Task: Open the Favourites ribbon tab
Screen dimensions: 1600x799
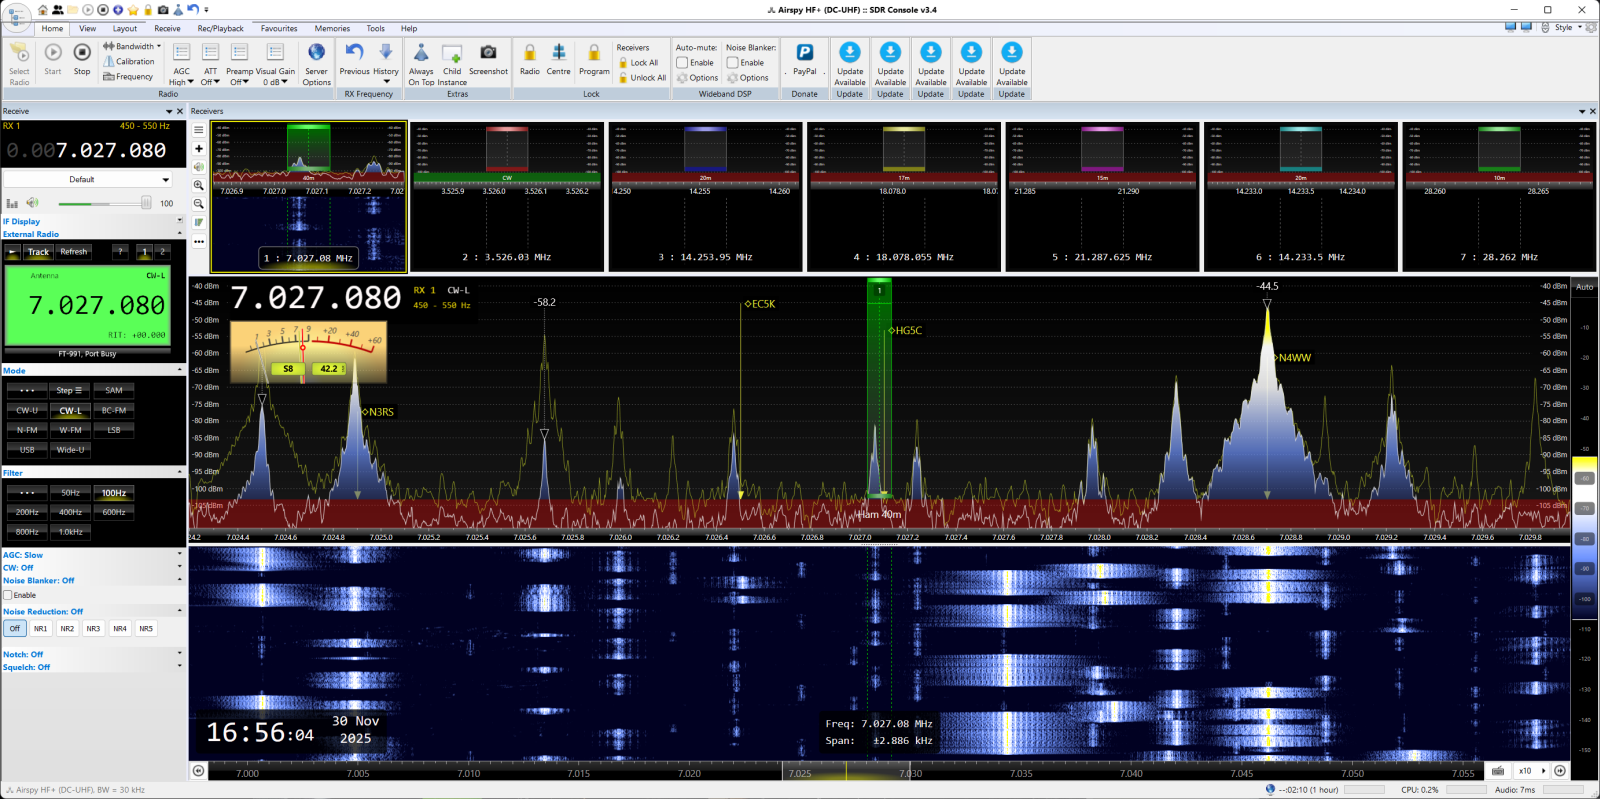Action: pyautogui.click(x=279, y=29)
